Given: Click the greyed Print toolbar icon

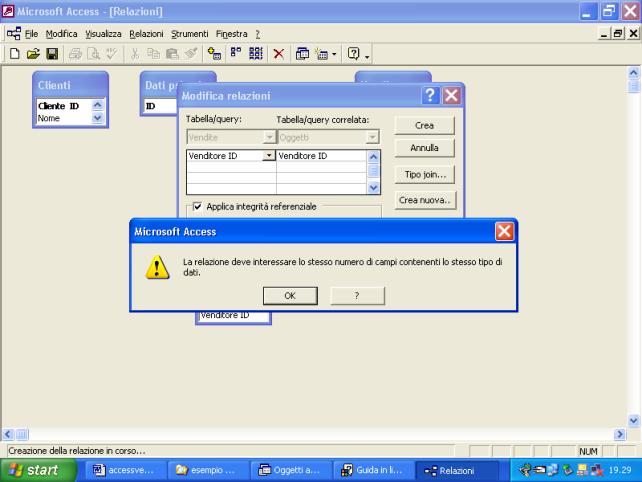Looking at the screenshot, I should 75,54.
